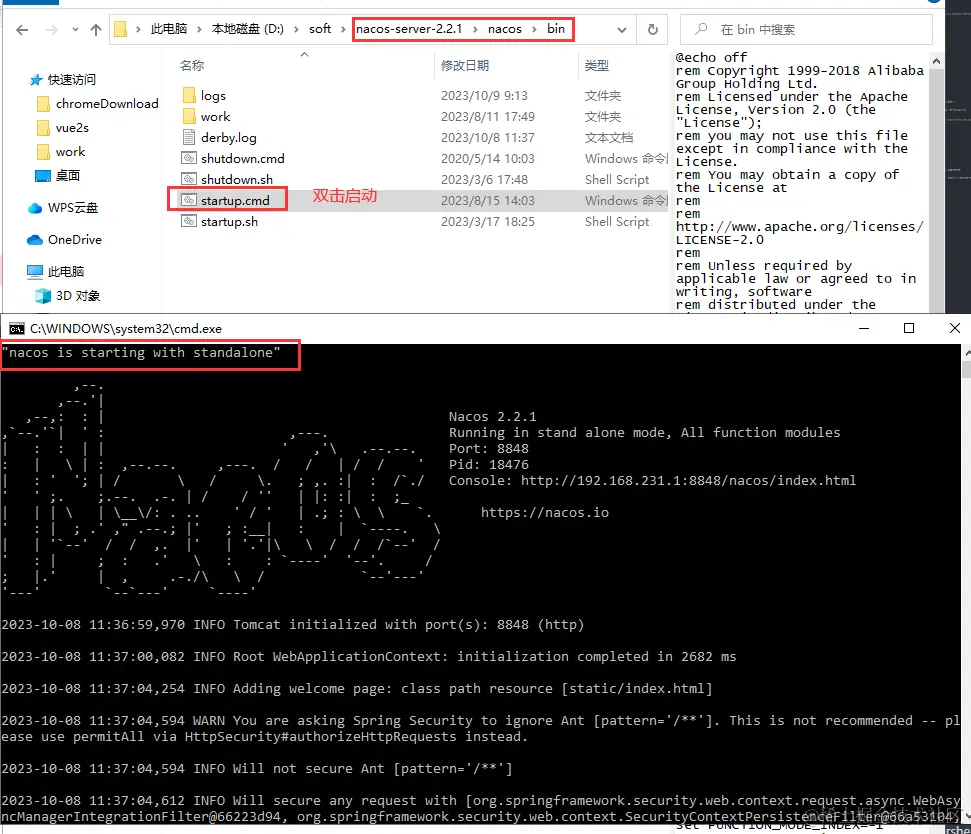971x834 pixels.
Task: Click logs date 2023/10/9 9:13
Action: [x=484, y=96]
